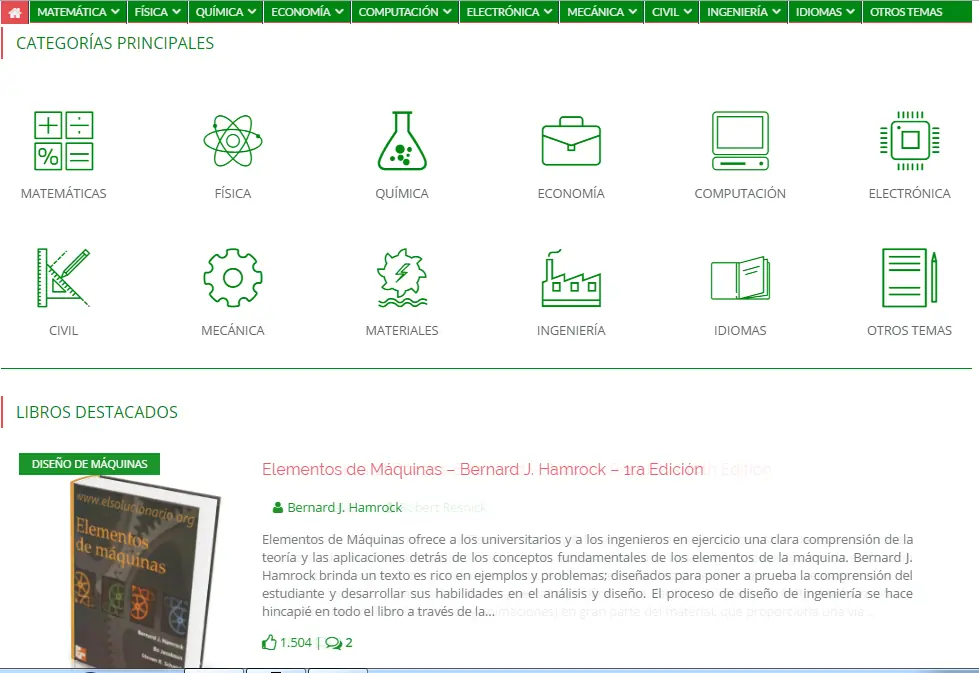The width and height of the screenshot is (979, 673).
Task: Click the ECONOMÍA category label
Action: [x=571, y=194]
